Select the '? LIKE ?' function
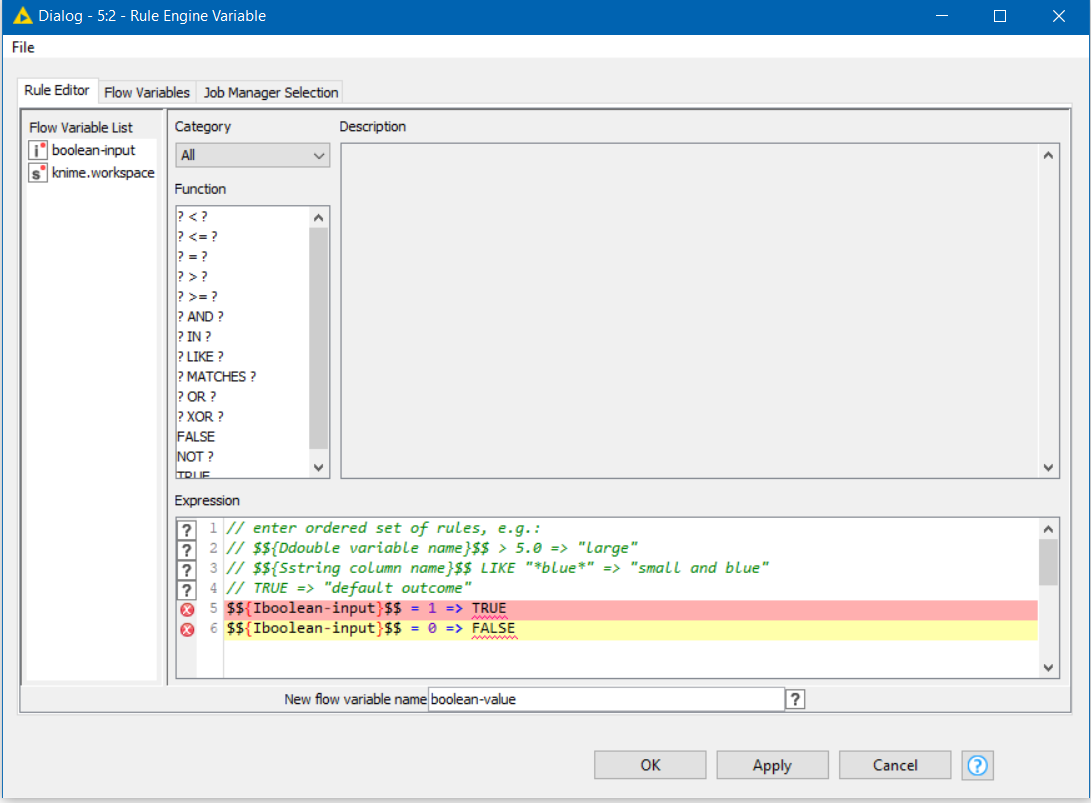1091x803 pixels. 200,357
